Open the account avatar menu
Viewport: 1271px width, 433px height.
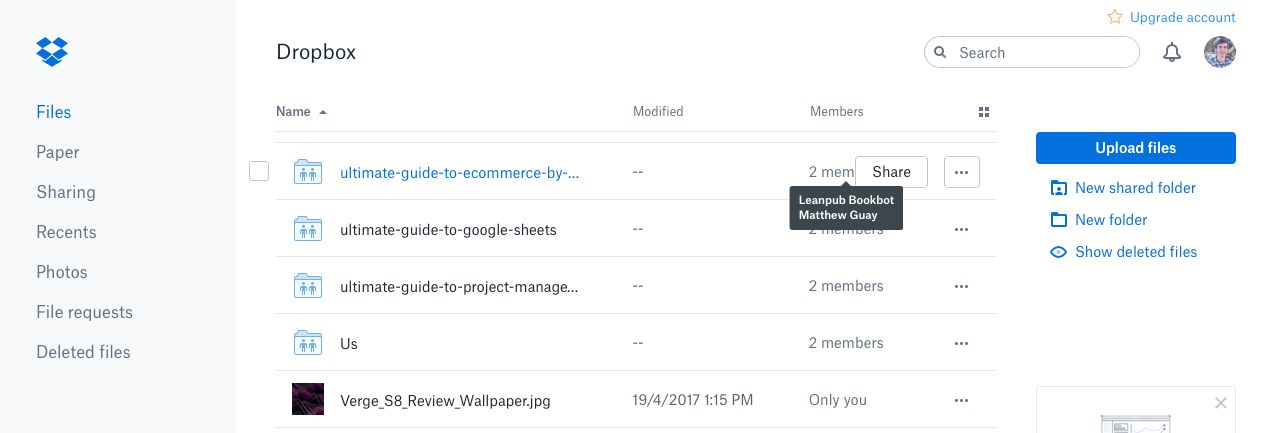1220,53
